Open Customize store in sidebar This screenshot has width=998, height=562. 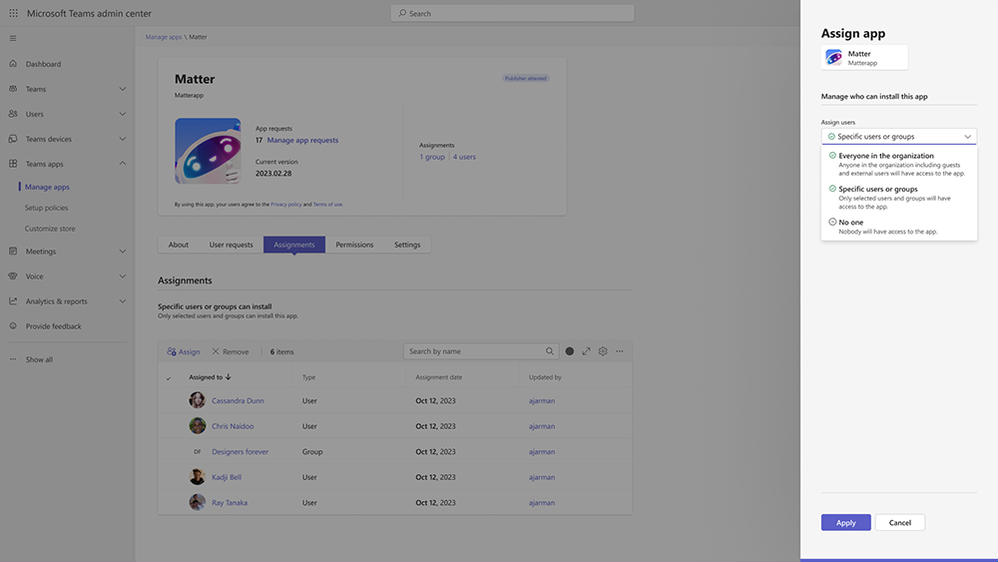click(50, 228)
